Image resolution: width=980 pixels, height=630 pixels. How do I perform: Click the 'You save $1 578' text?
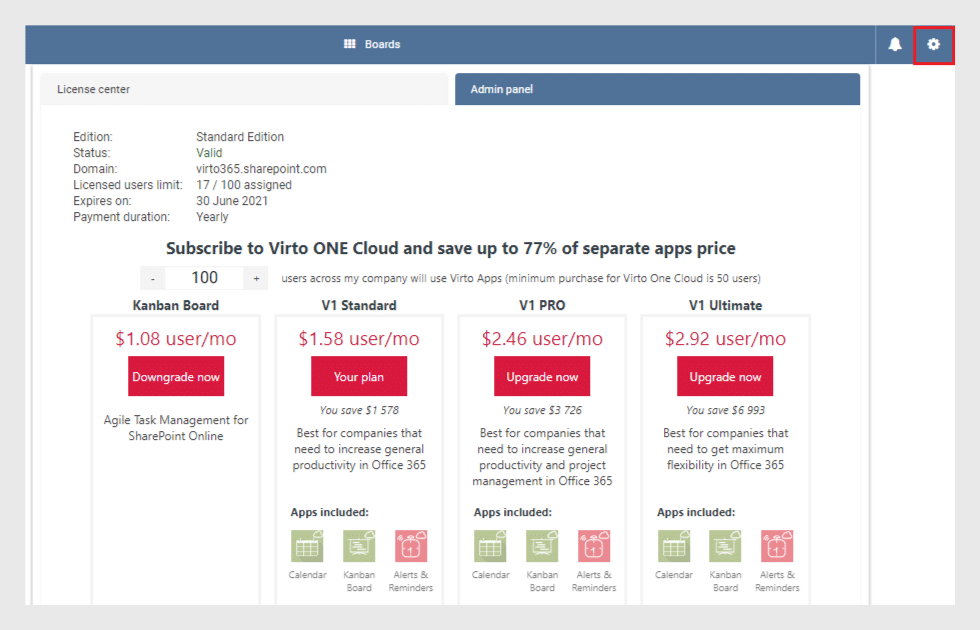[x=359, y=410]
